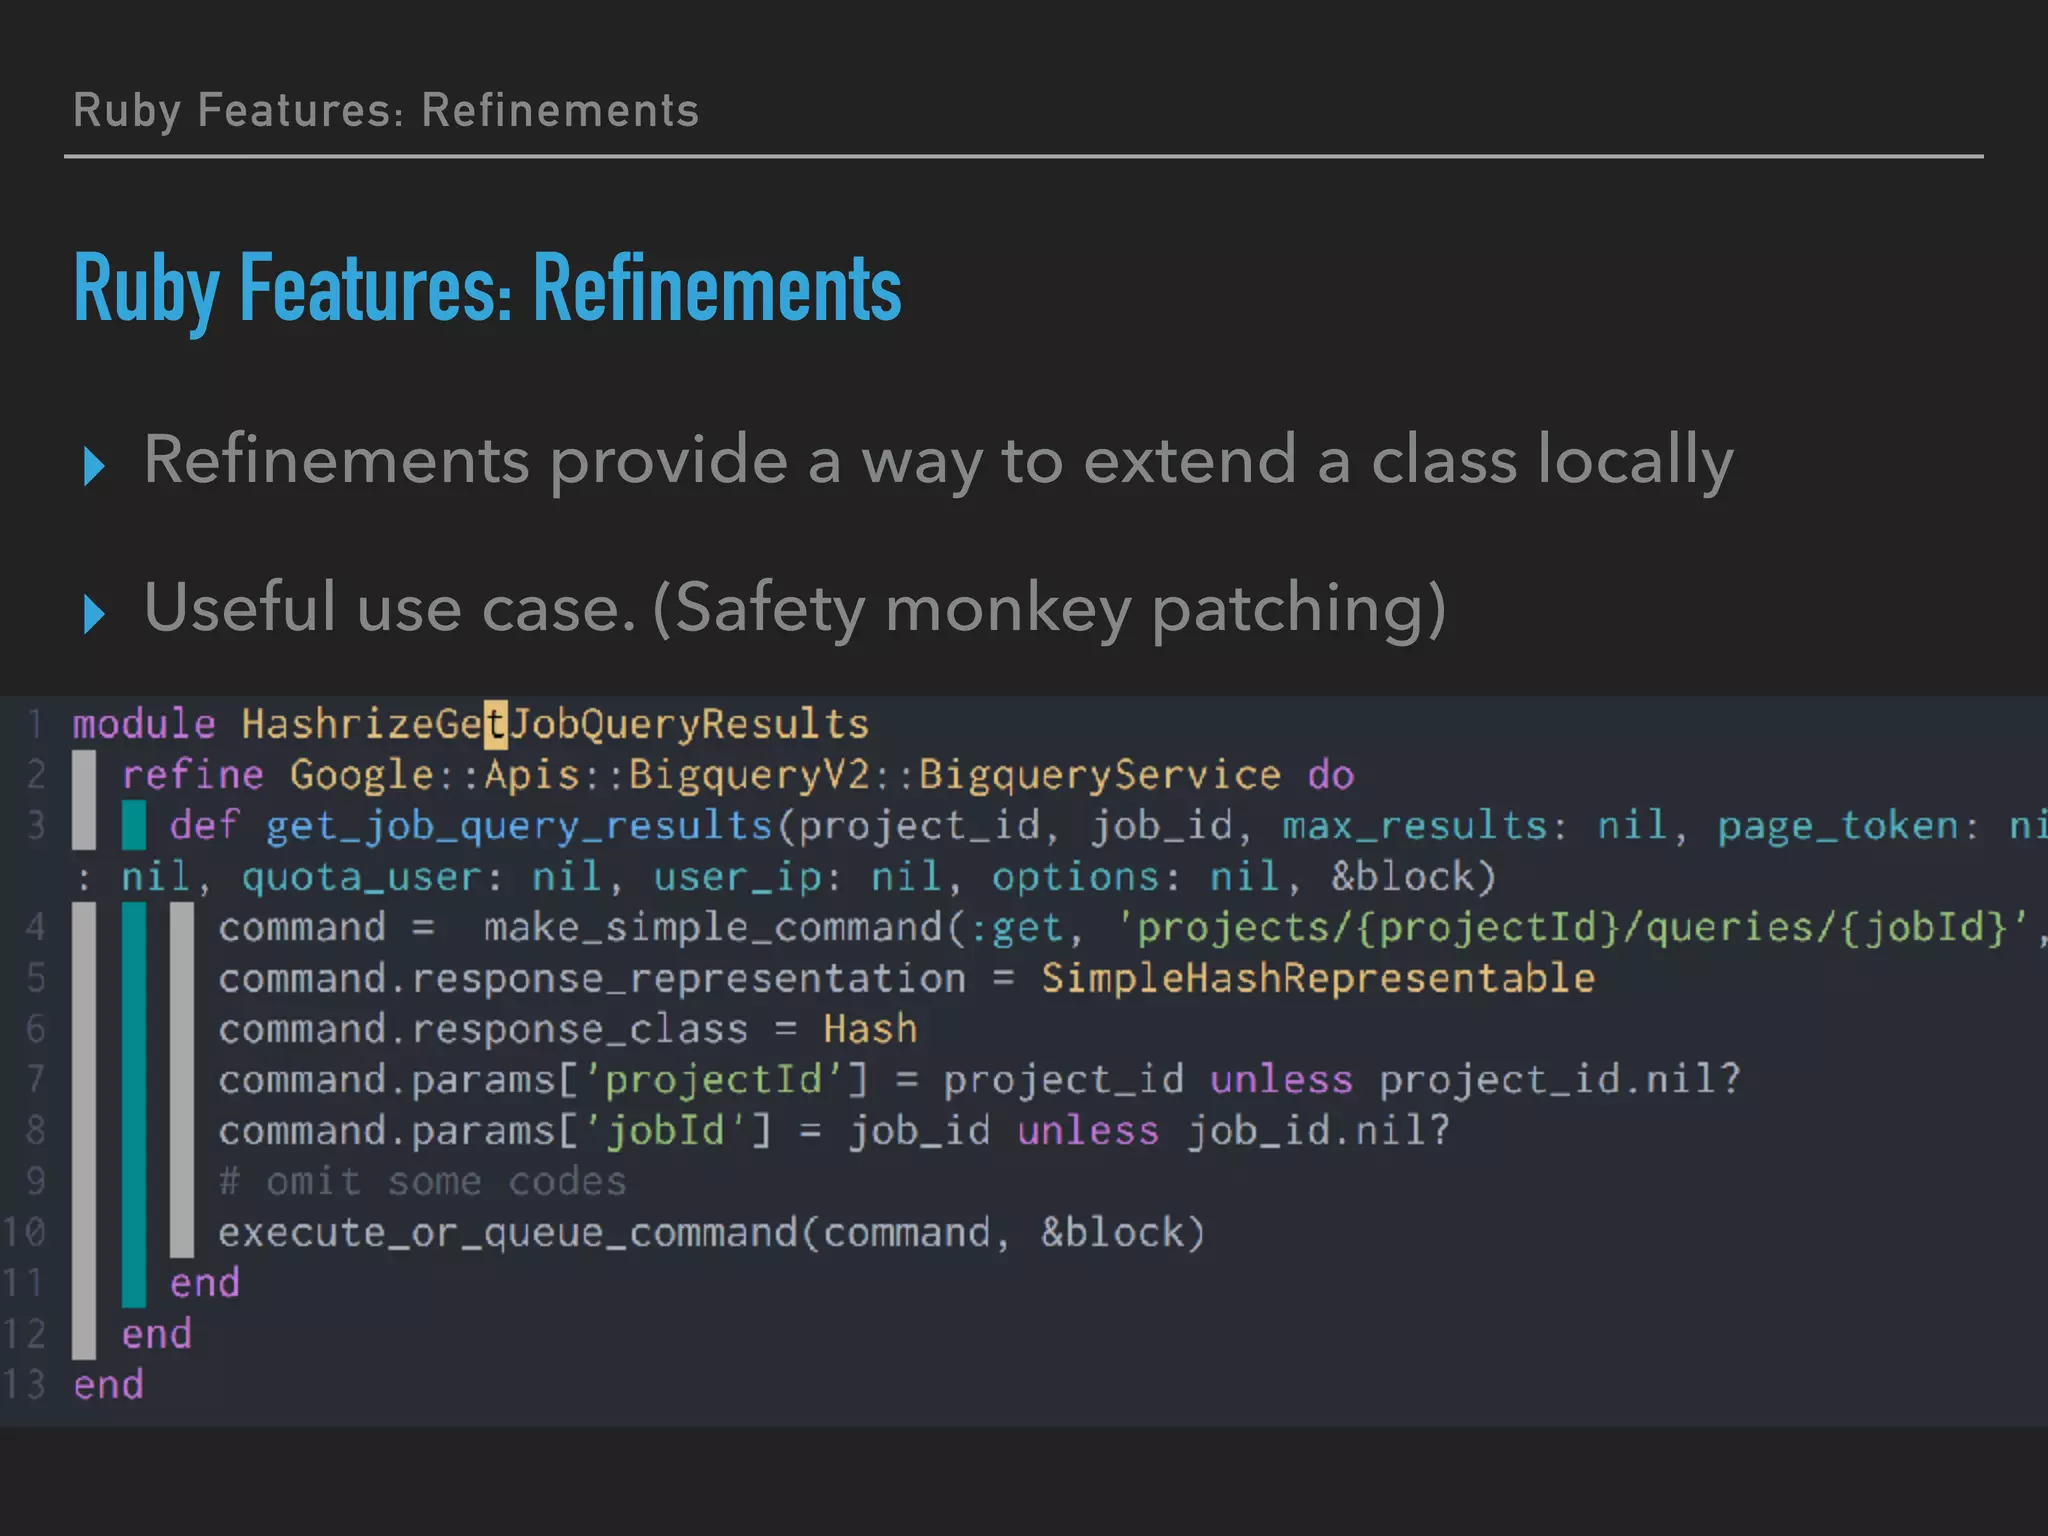Click 'Safety monkey patching' bullet text
Image resolution: width=2048 pixels, height=1536 pixels.
point(1050,609)
